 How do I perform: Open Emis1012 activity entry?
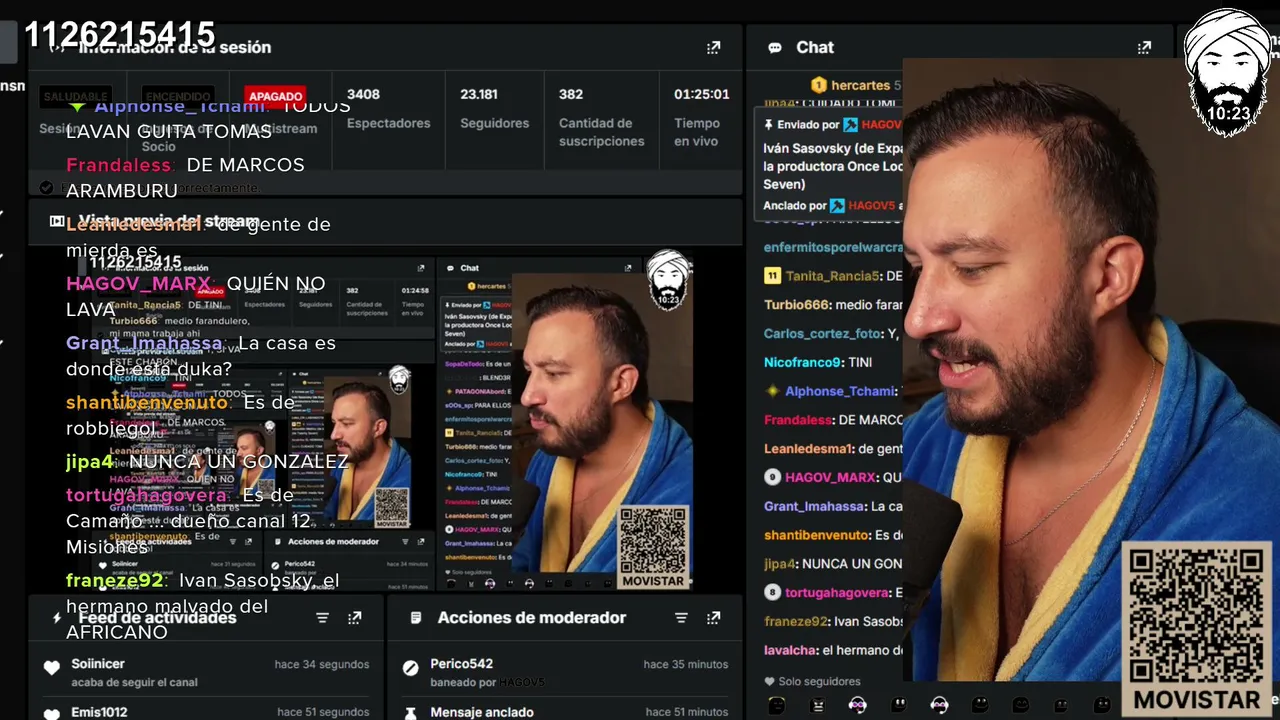point(206,710)
